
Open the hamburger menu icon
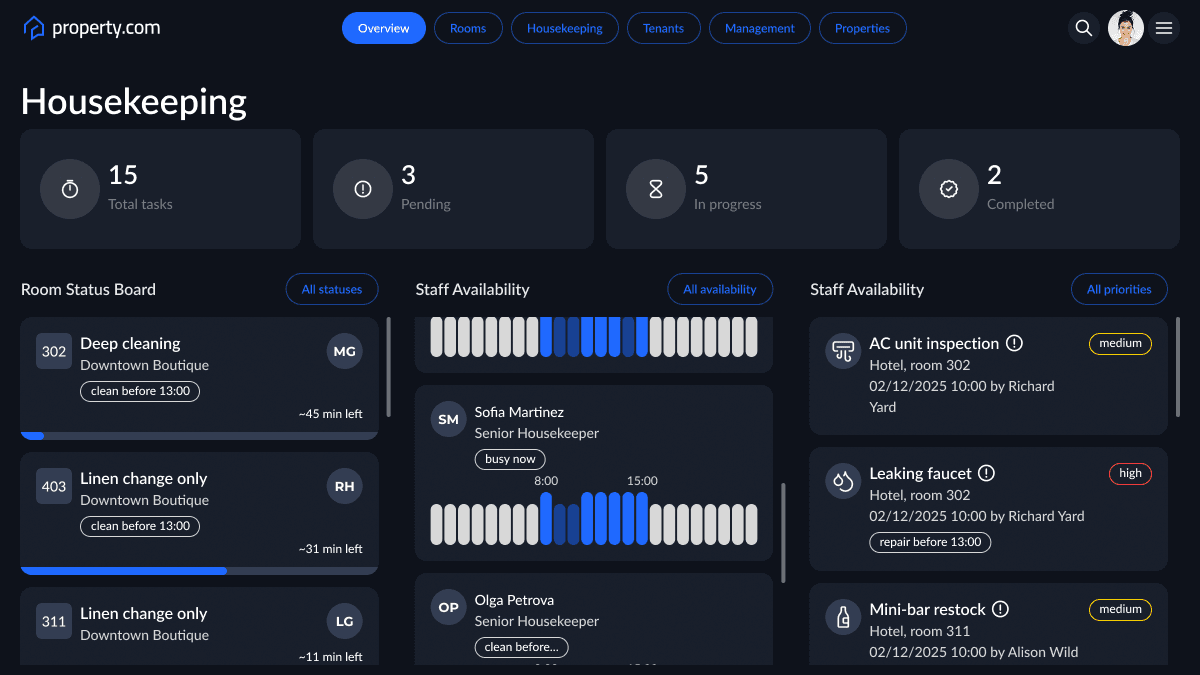tap(1164, 28)
